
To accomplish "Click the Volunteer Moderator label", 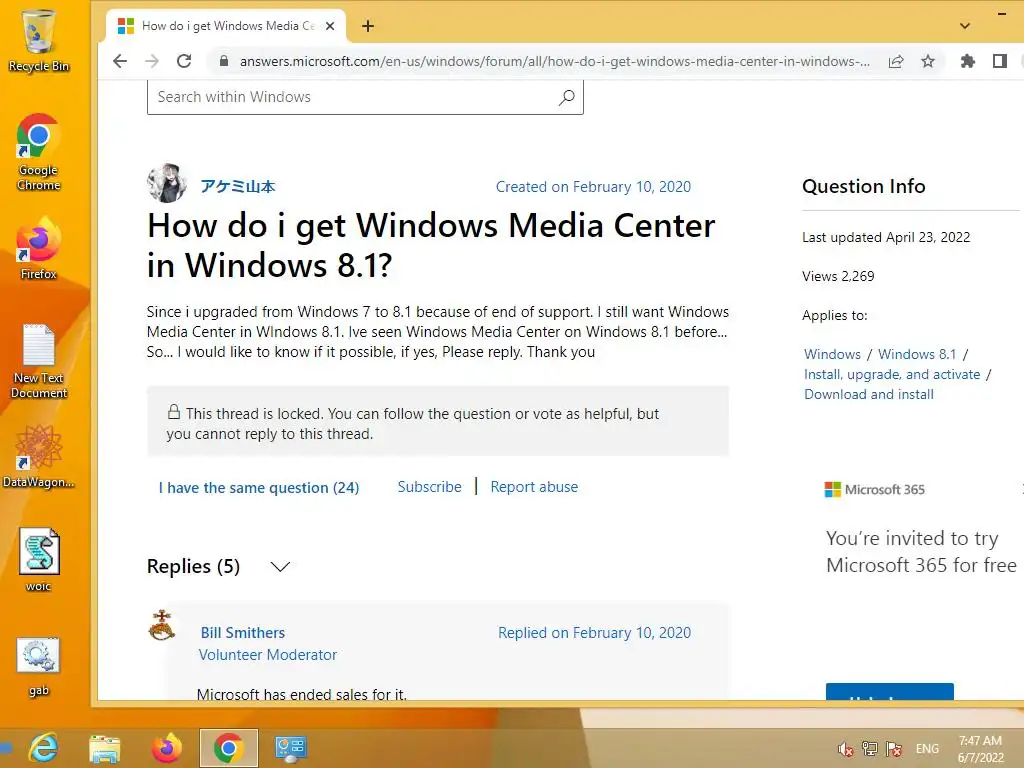I will [x=268, y=654].
